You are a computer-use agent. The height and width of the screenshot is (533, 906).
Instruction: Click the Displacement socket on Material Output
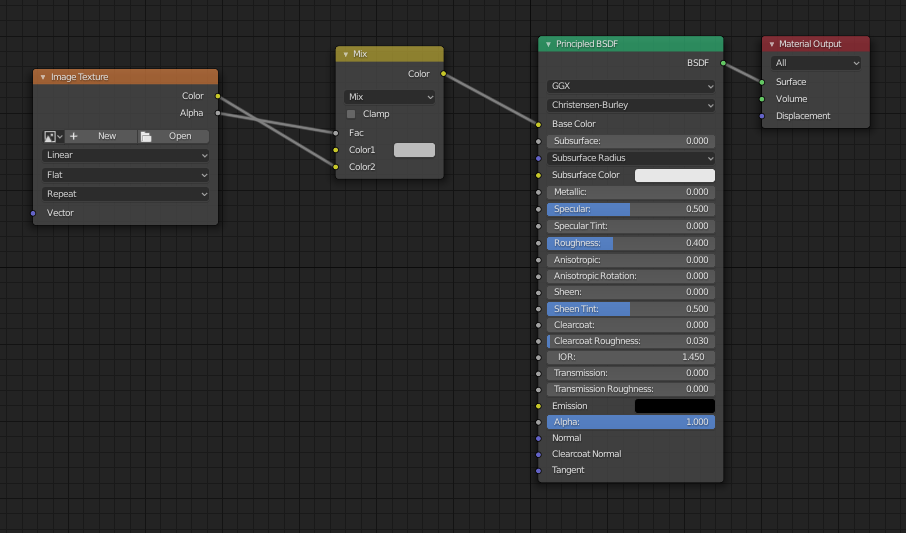[x=762, y=116]
